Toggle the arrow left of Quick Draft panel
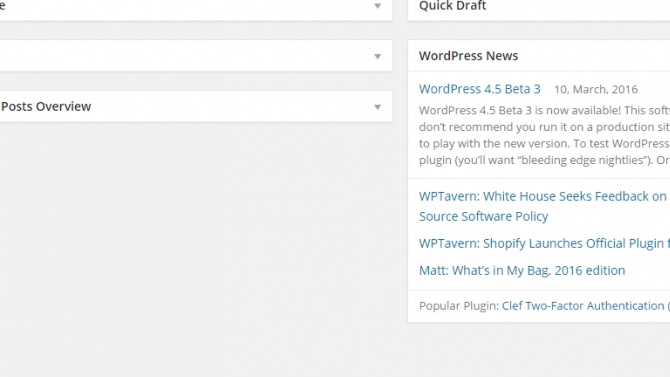The width and height of the screenshot is (670, 377). tap(377, 6)
